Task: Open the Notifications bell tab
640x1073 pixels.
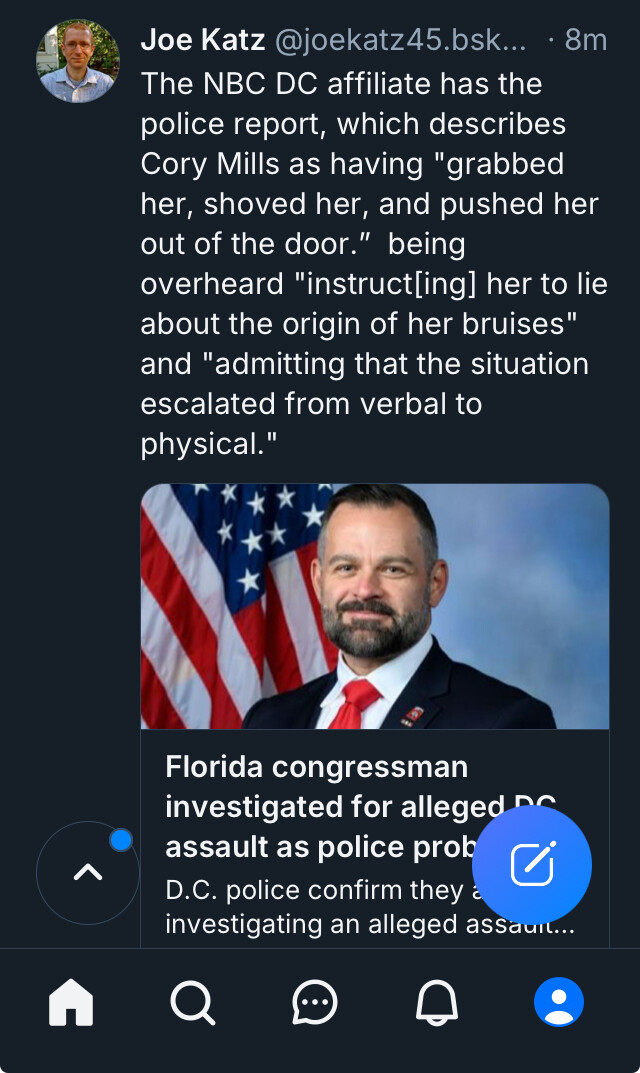Action: point(437,1001)
